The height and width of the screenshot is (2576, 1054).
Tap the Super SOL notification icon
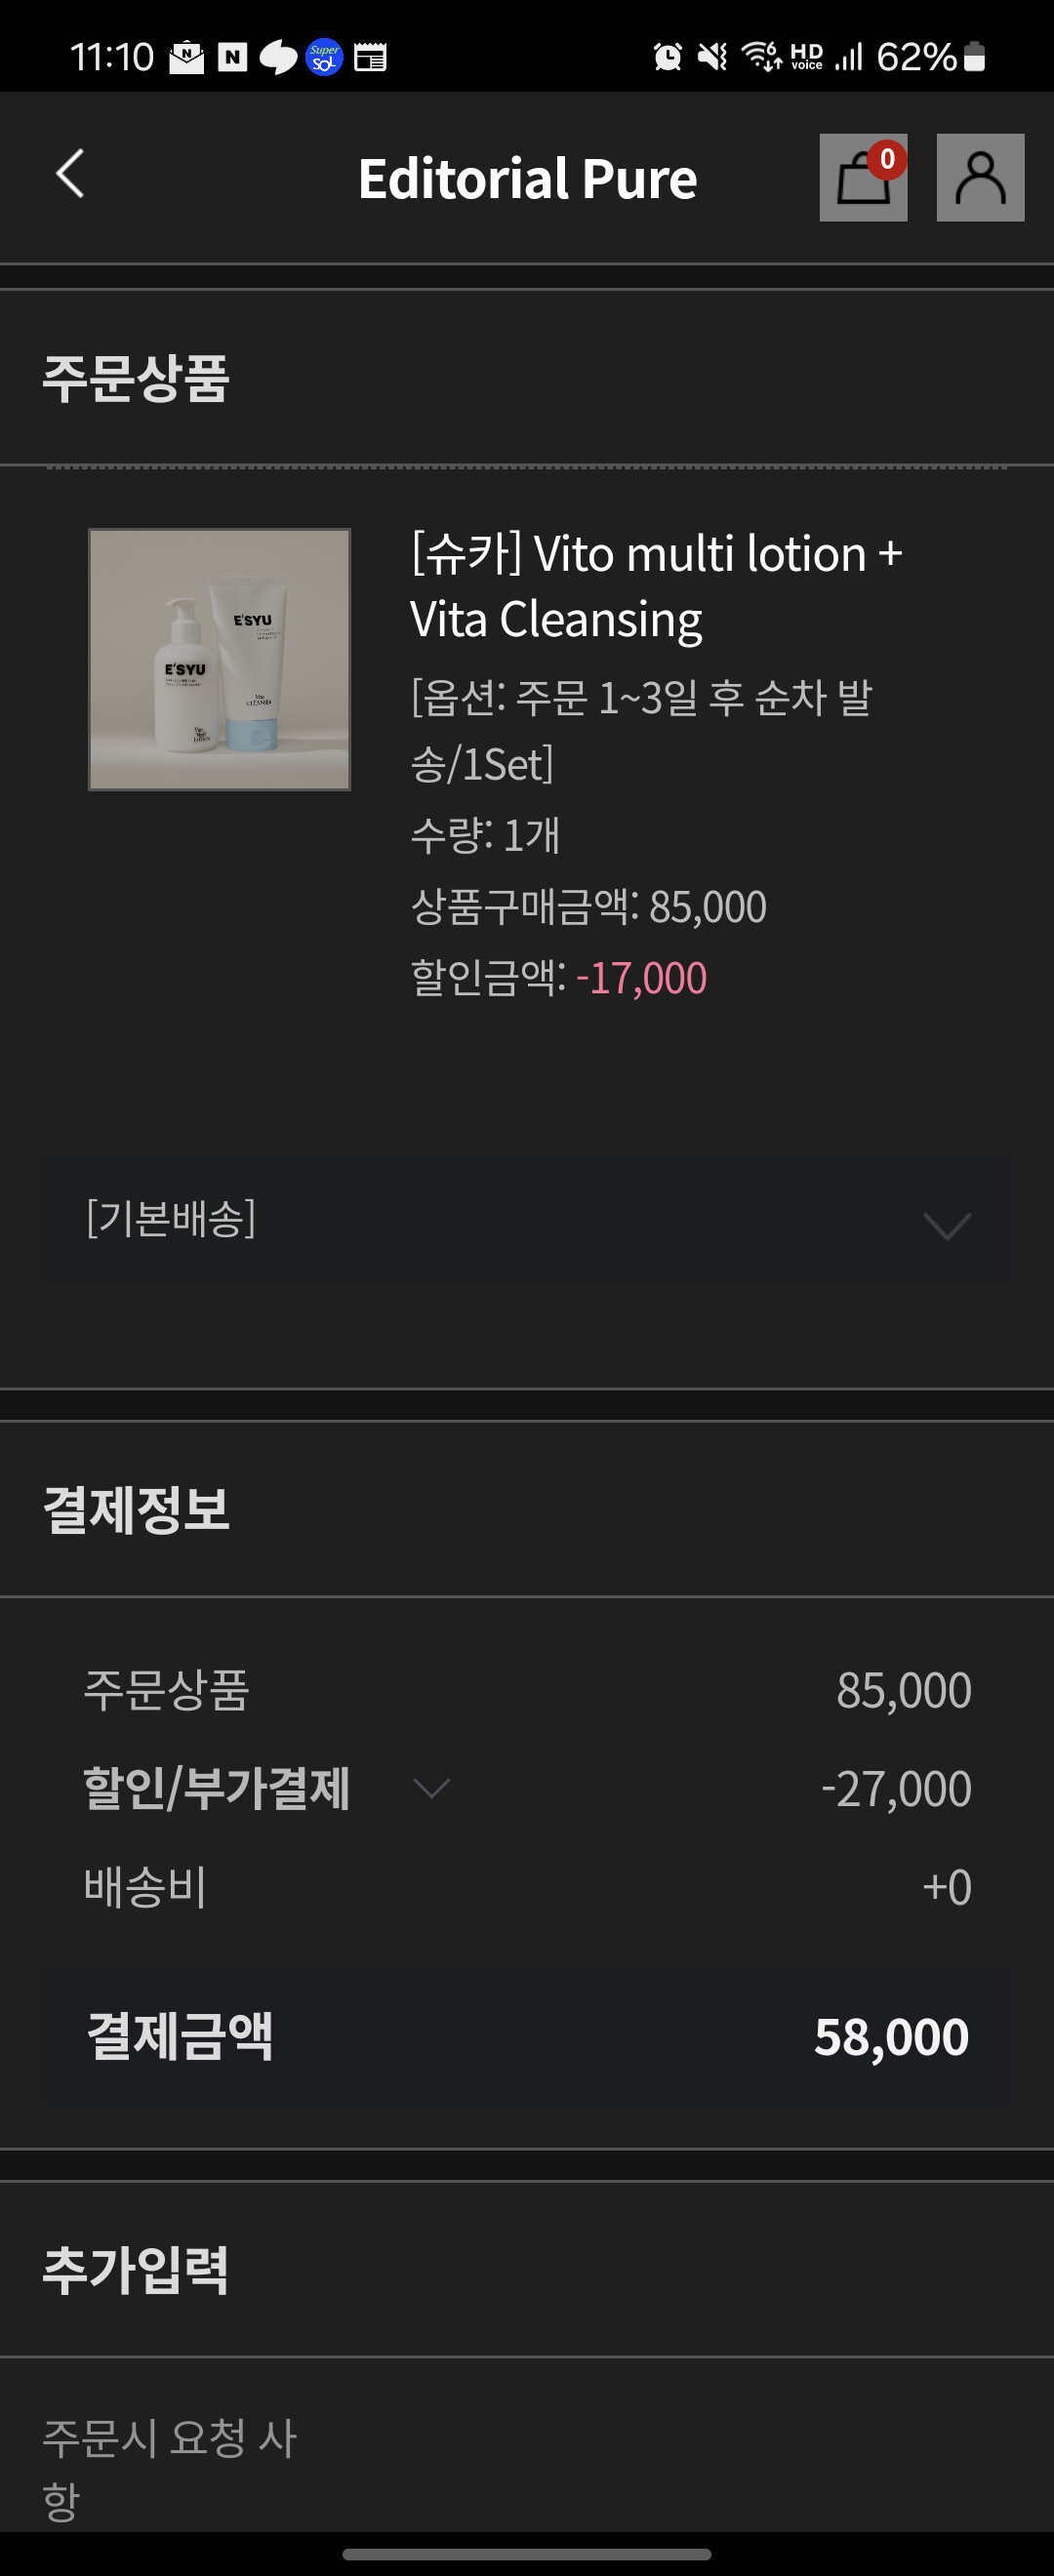pos(324,57)
